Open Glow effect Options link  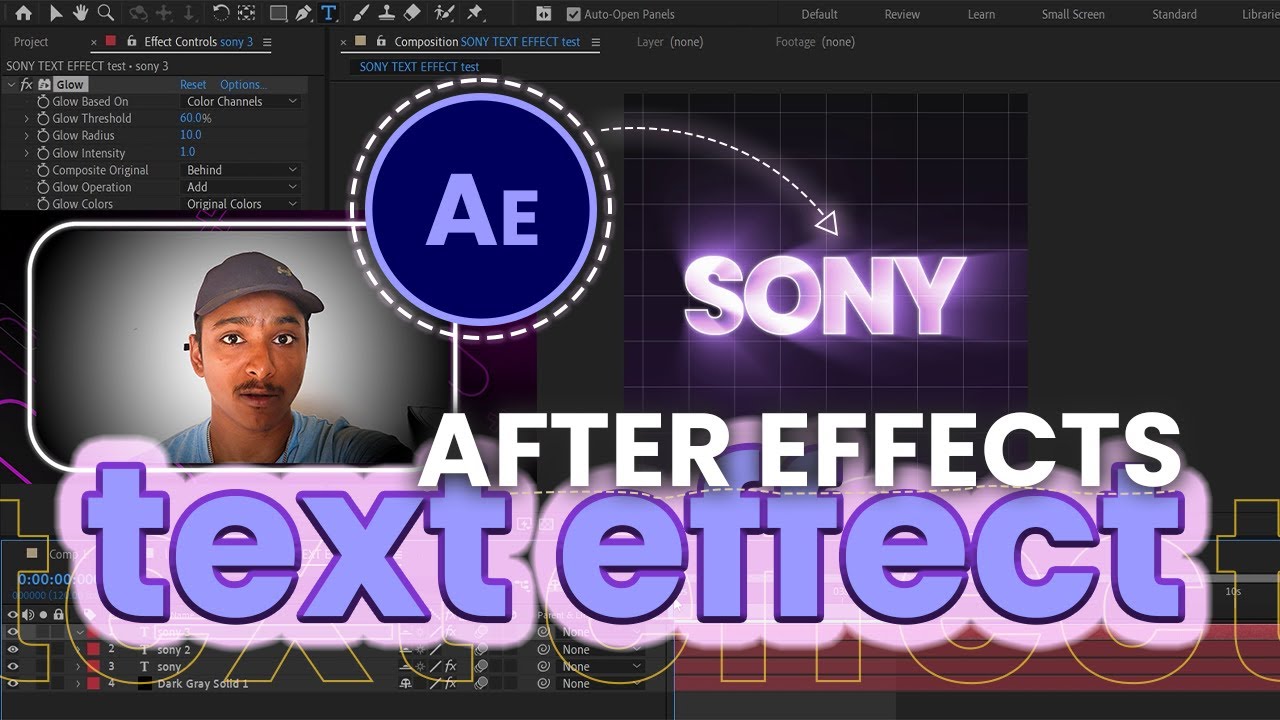pos(244,85)
